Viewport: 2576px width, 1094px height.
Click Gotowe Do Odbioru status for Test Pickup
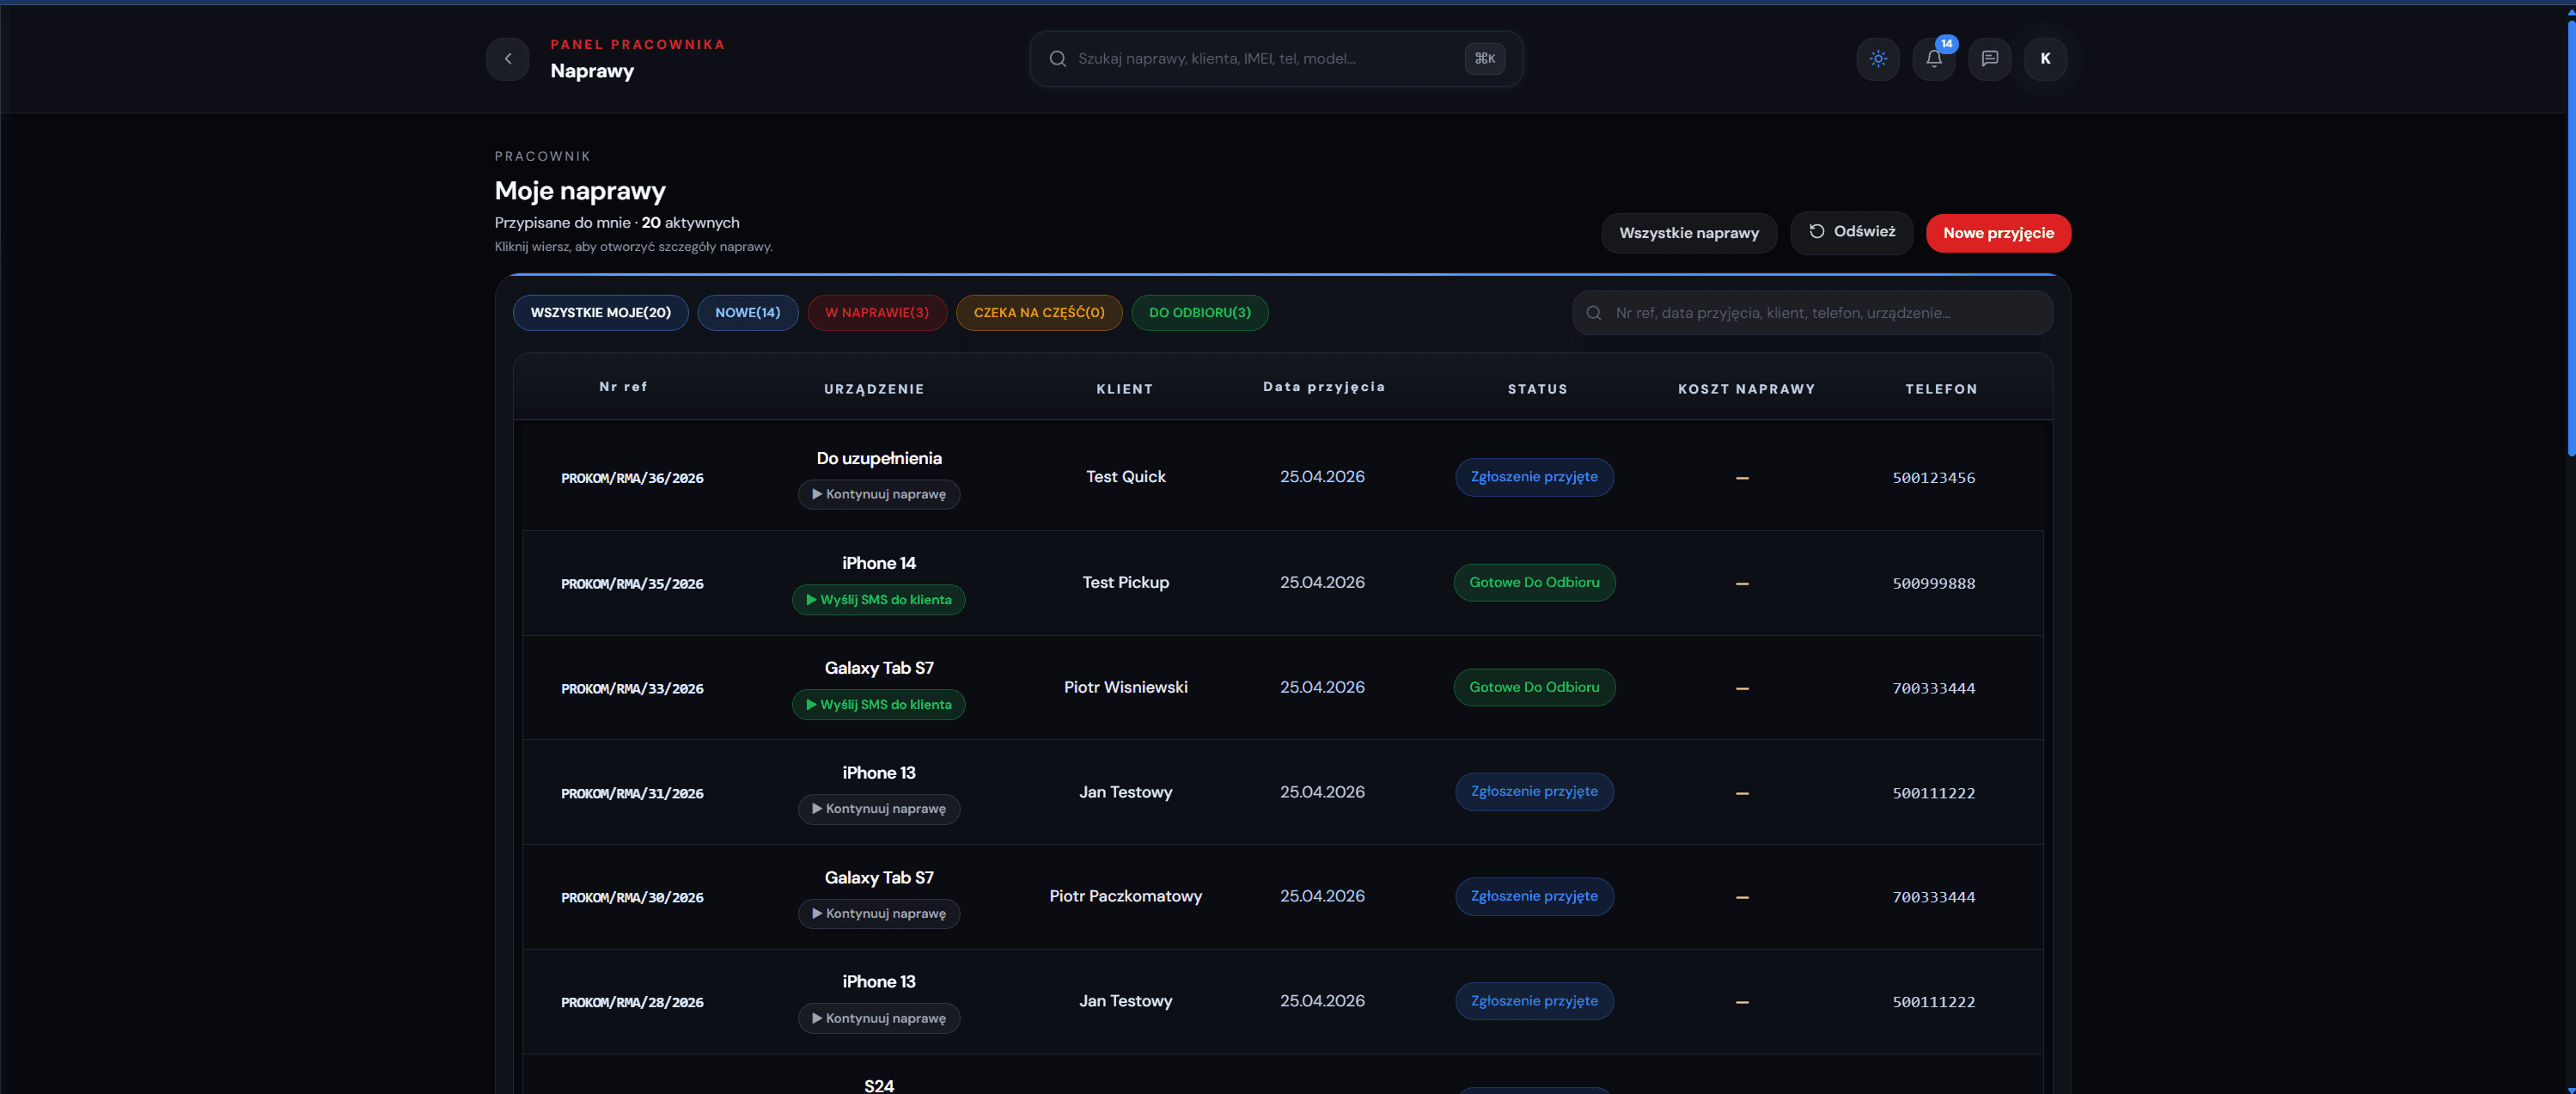click(x=1534, y=582)
